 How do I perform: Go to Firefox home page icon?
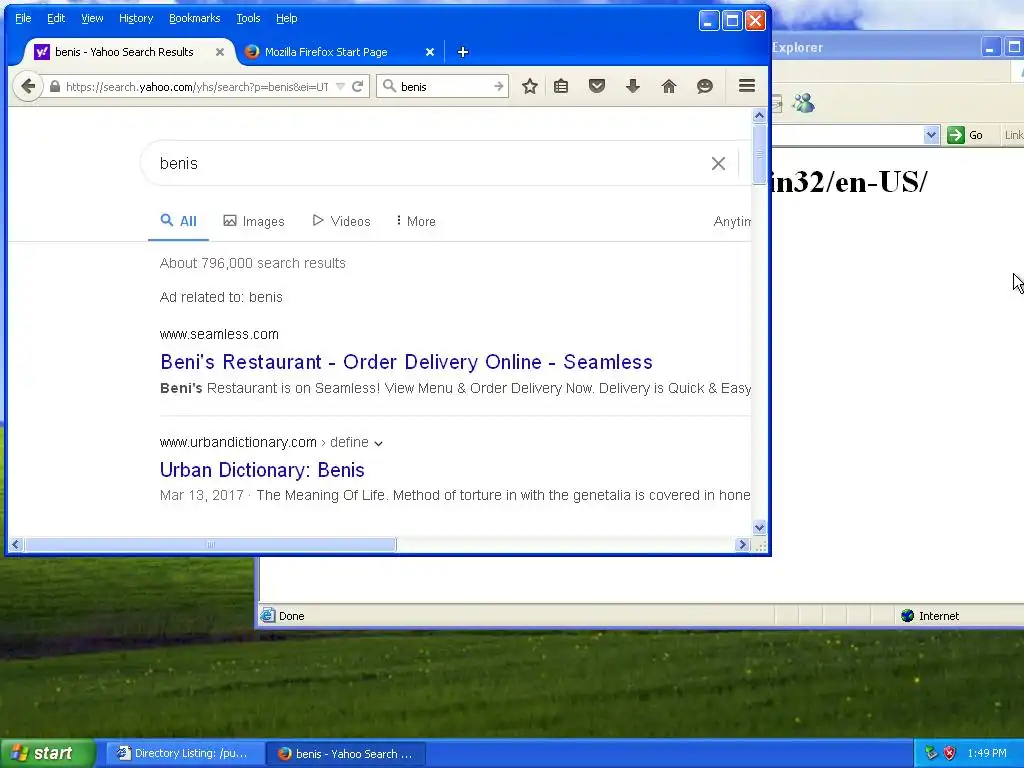[x=669, y=86]
